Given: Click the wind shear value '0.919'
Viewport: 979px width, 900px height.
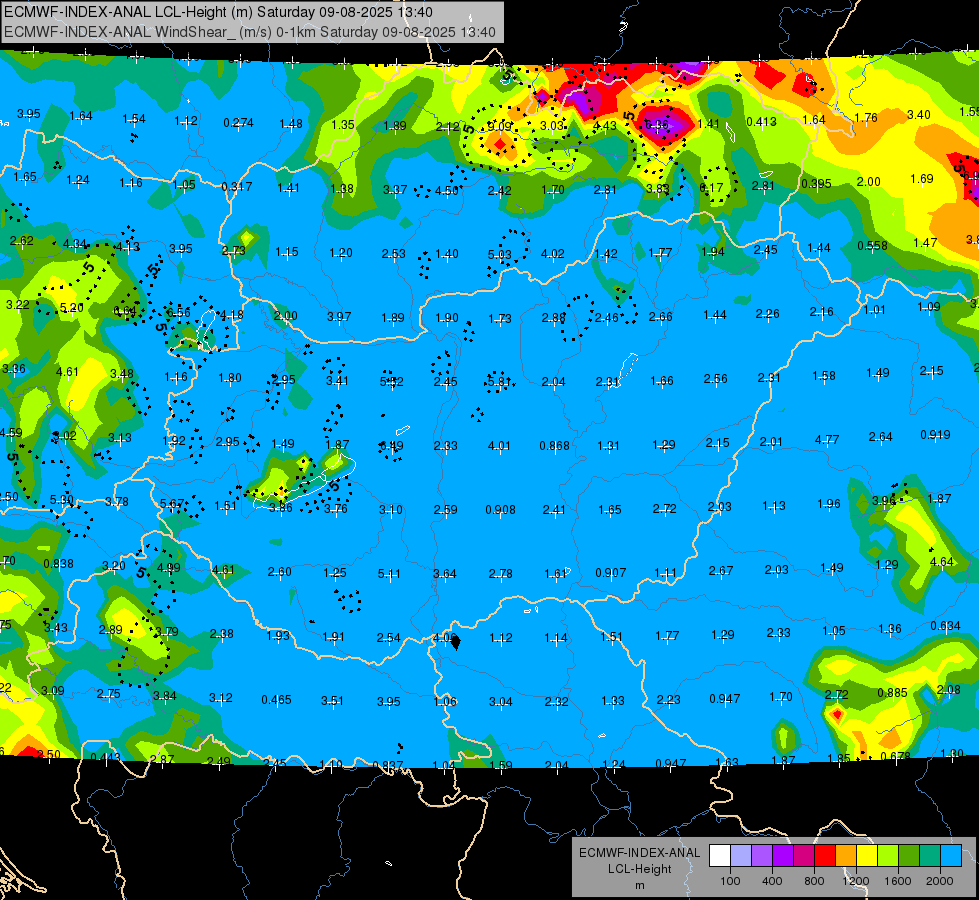Looking at the screenshot, I should (935, 435).
